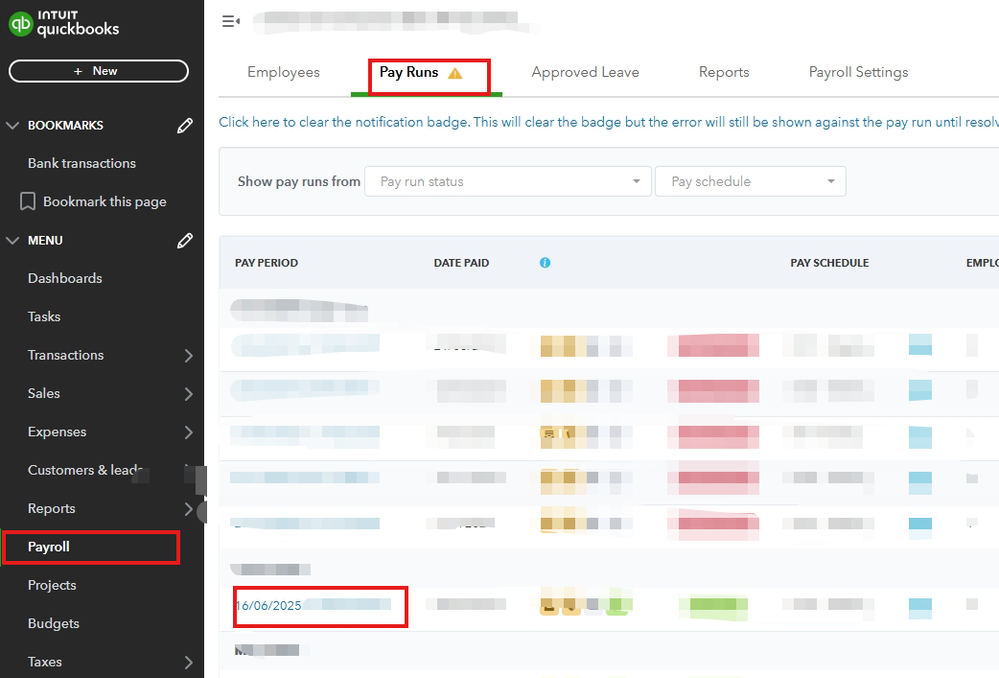The height and width of the screenshot is (678, 999).
Task: Open Bank transactions bookmark
Action: pos(82,163)
